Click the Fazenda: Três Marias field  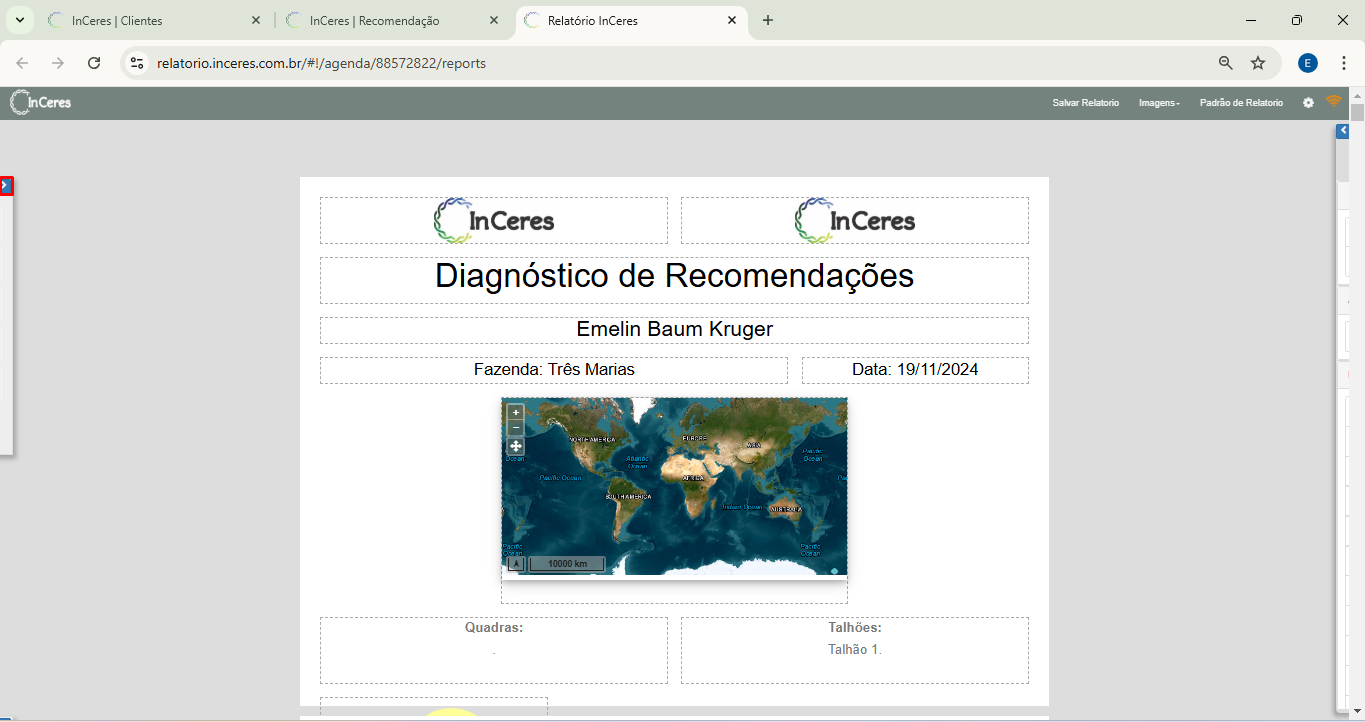point(554,370)
